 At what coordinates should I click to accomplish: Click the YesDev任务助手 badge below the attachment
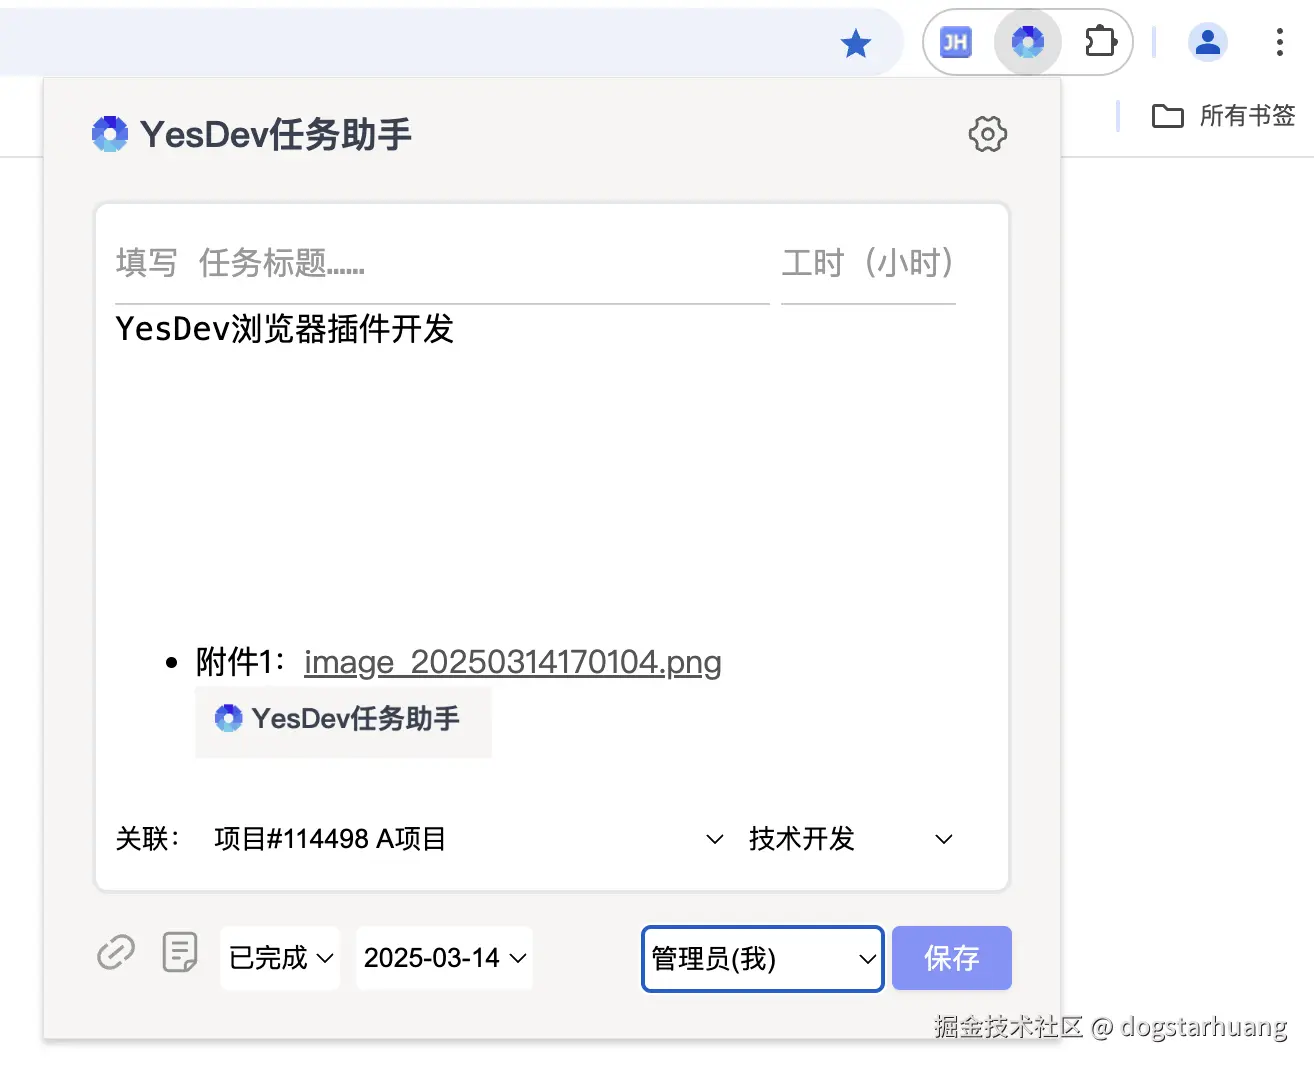[x=343, y=720]
